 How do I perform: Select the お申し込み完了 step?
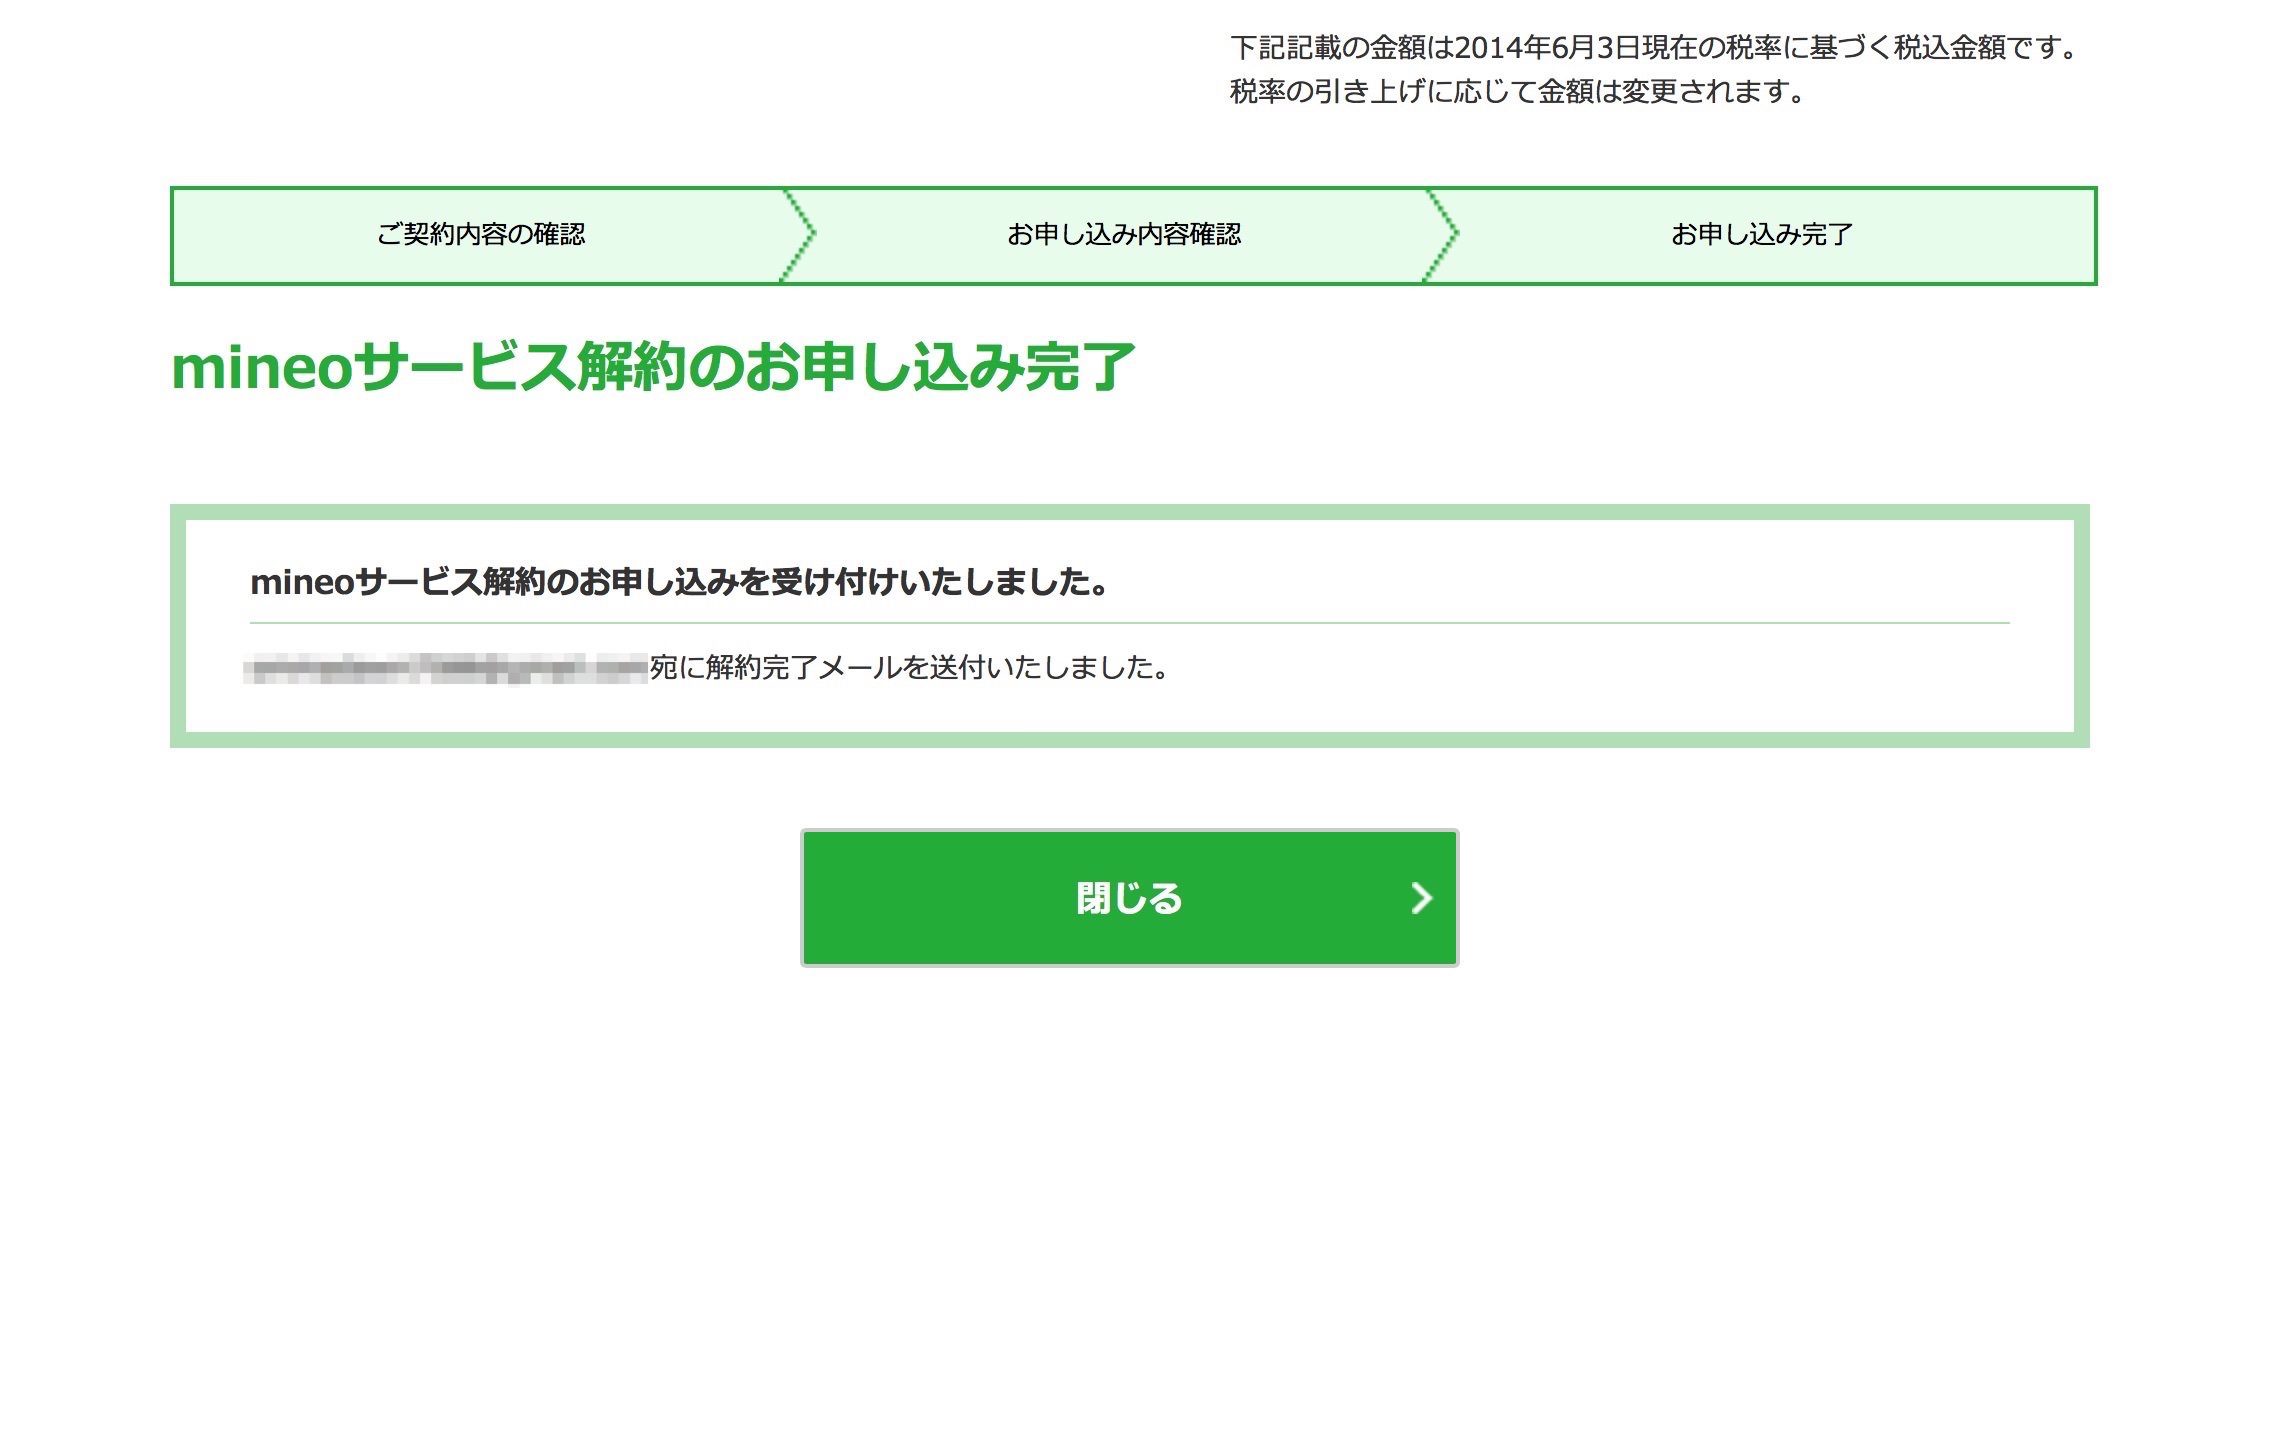pyautogui.click(x=1762, y=235)
